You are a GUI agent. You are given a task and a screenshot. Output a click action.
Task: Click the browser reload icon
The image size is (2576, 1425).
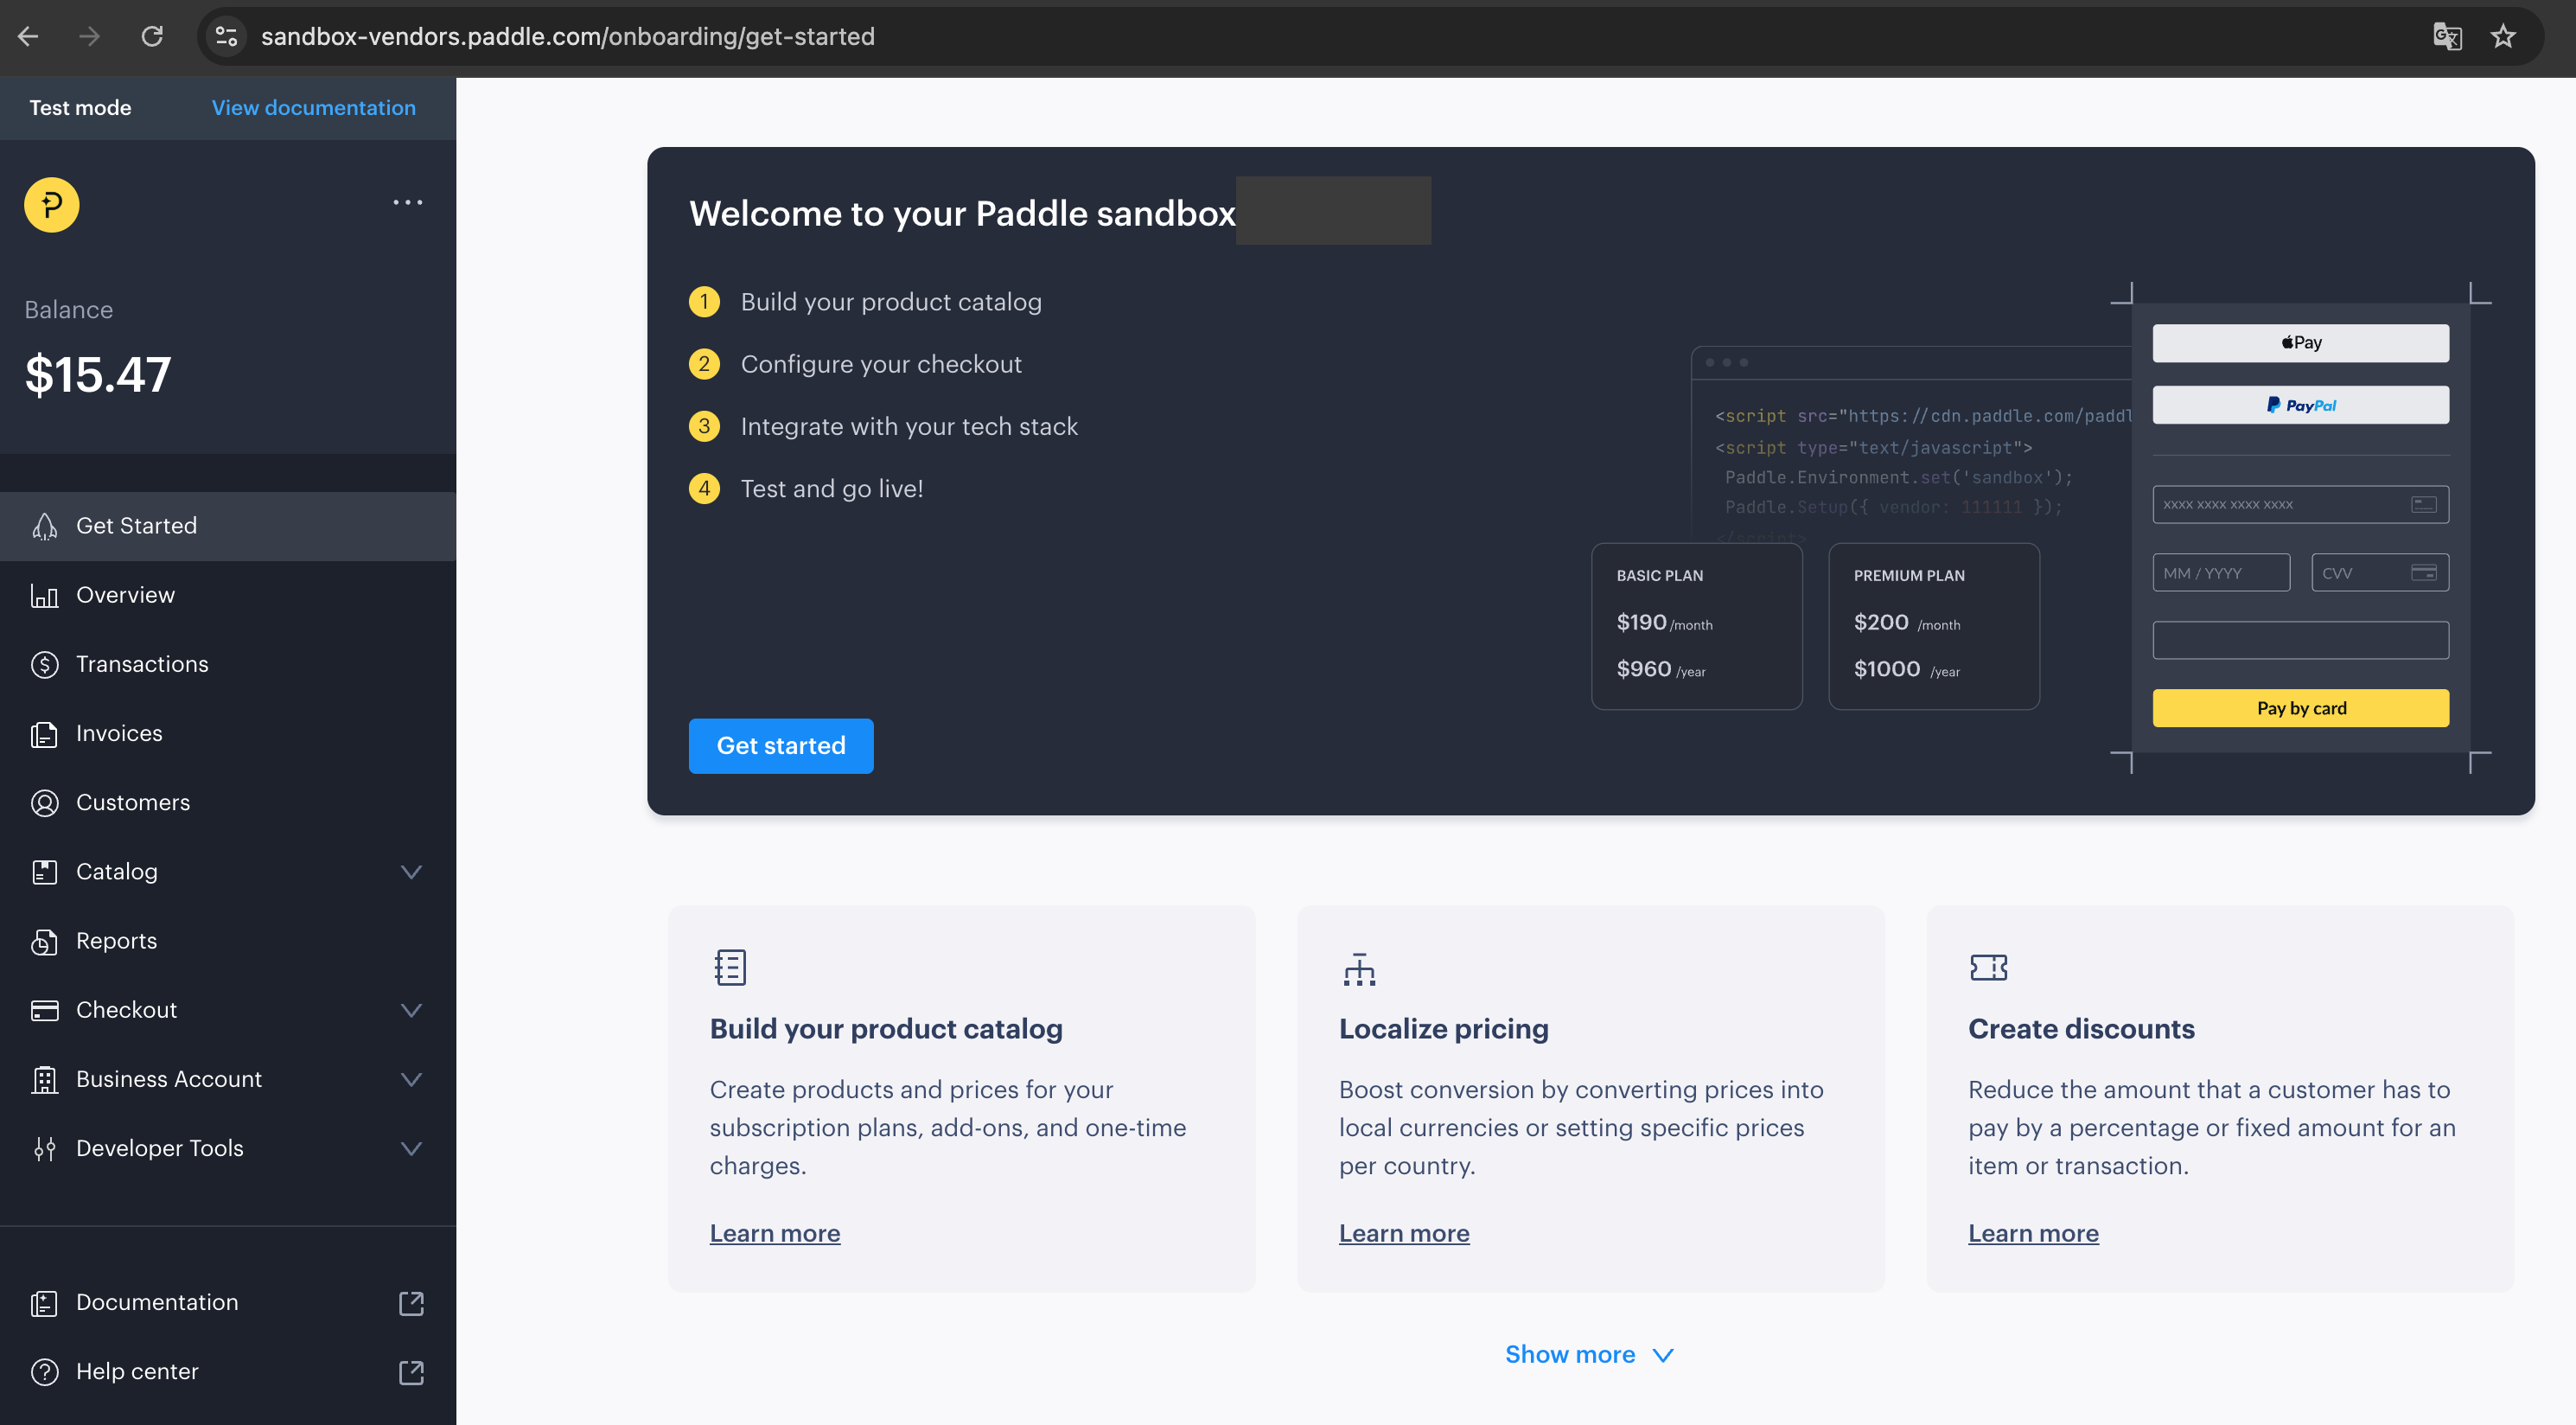click(x=152, y=37)
